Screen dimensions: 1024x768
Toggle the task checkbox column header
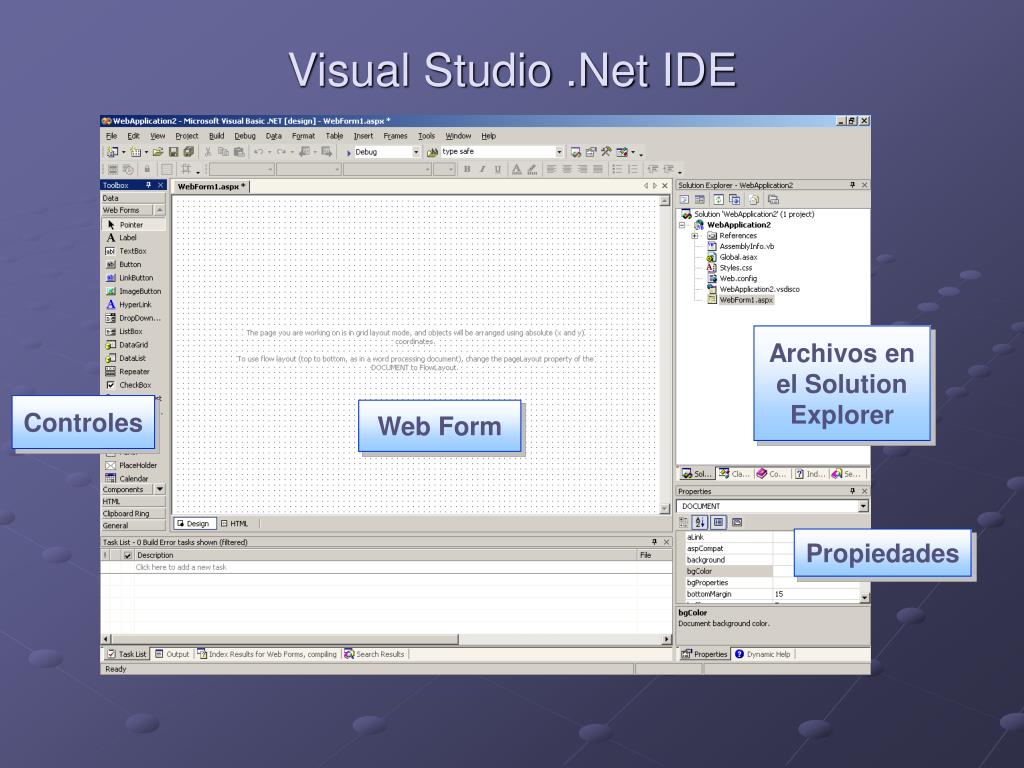coord(127,555)
